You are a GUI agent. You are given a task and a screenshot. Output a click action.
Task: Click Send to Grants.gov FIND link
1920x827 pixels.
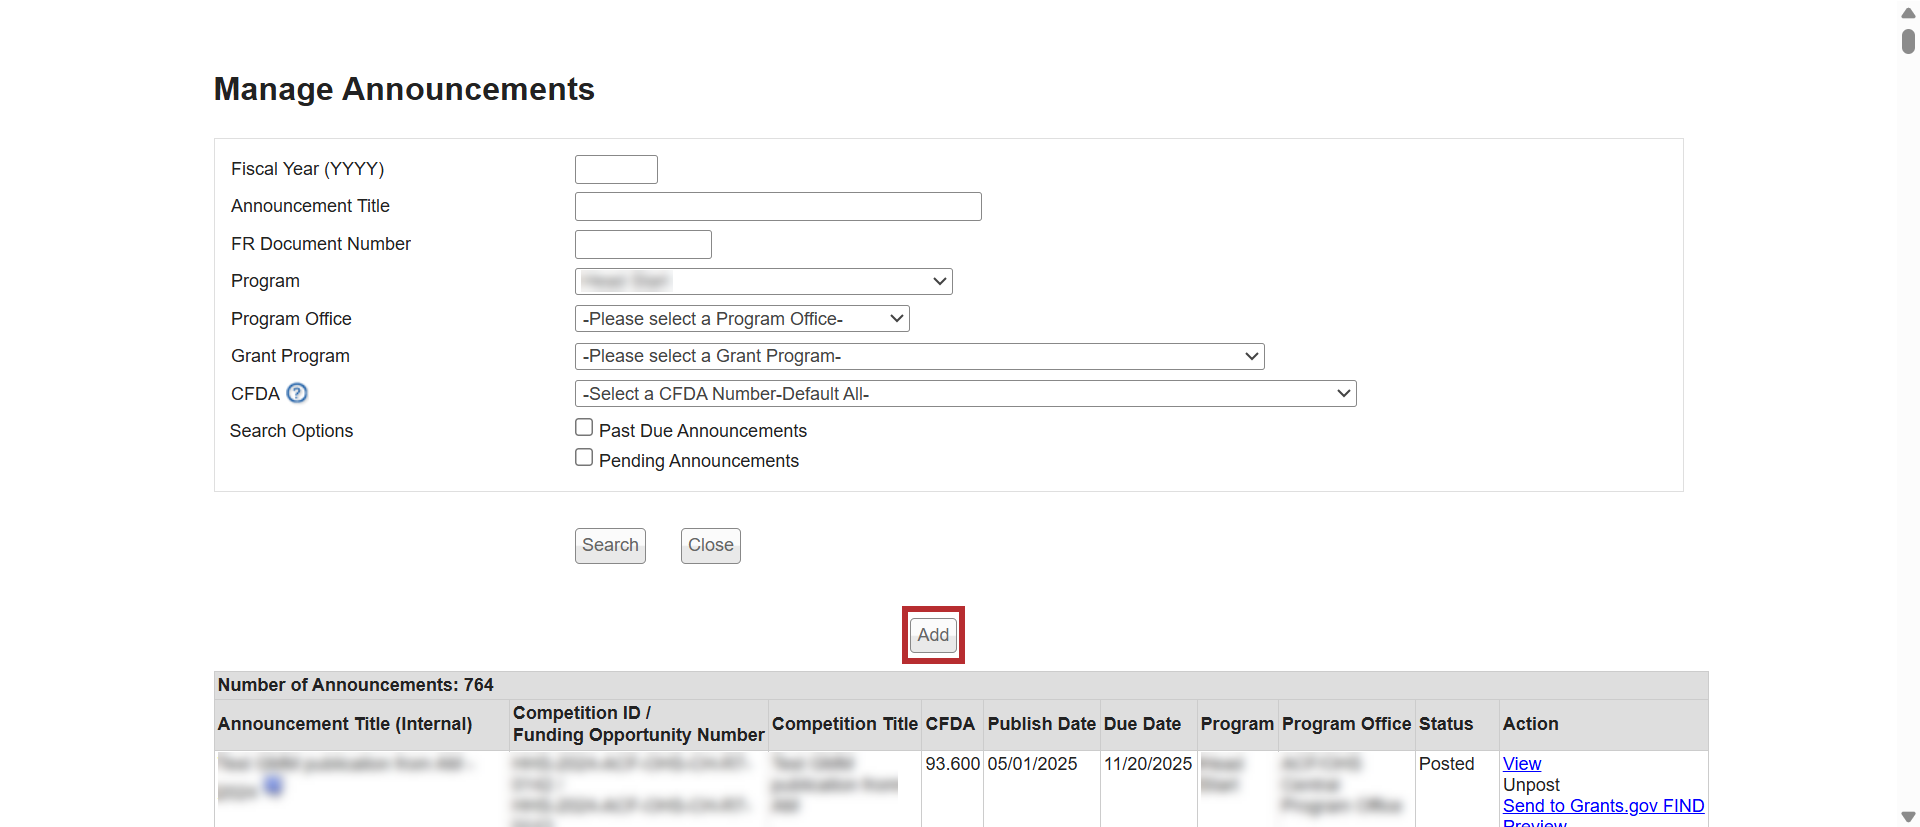click(1603, 806)
